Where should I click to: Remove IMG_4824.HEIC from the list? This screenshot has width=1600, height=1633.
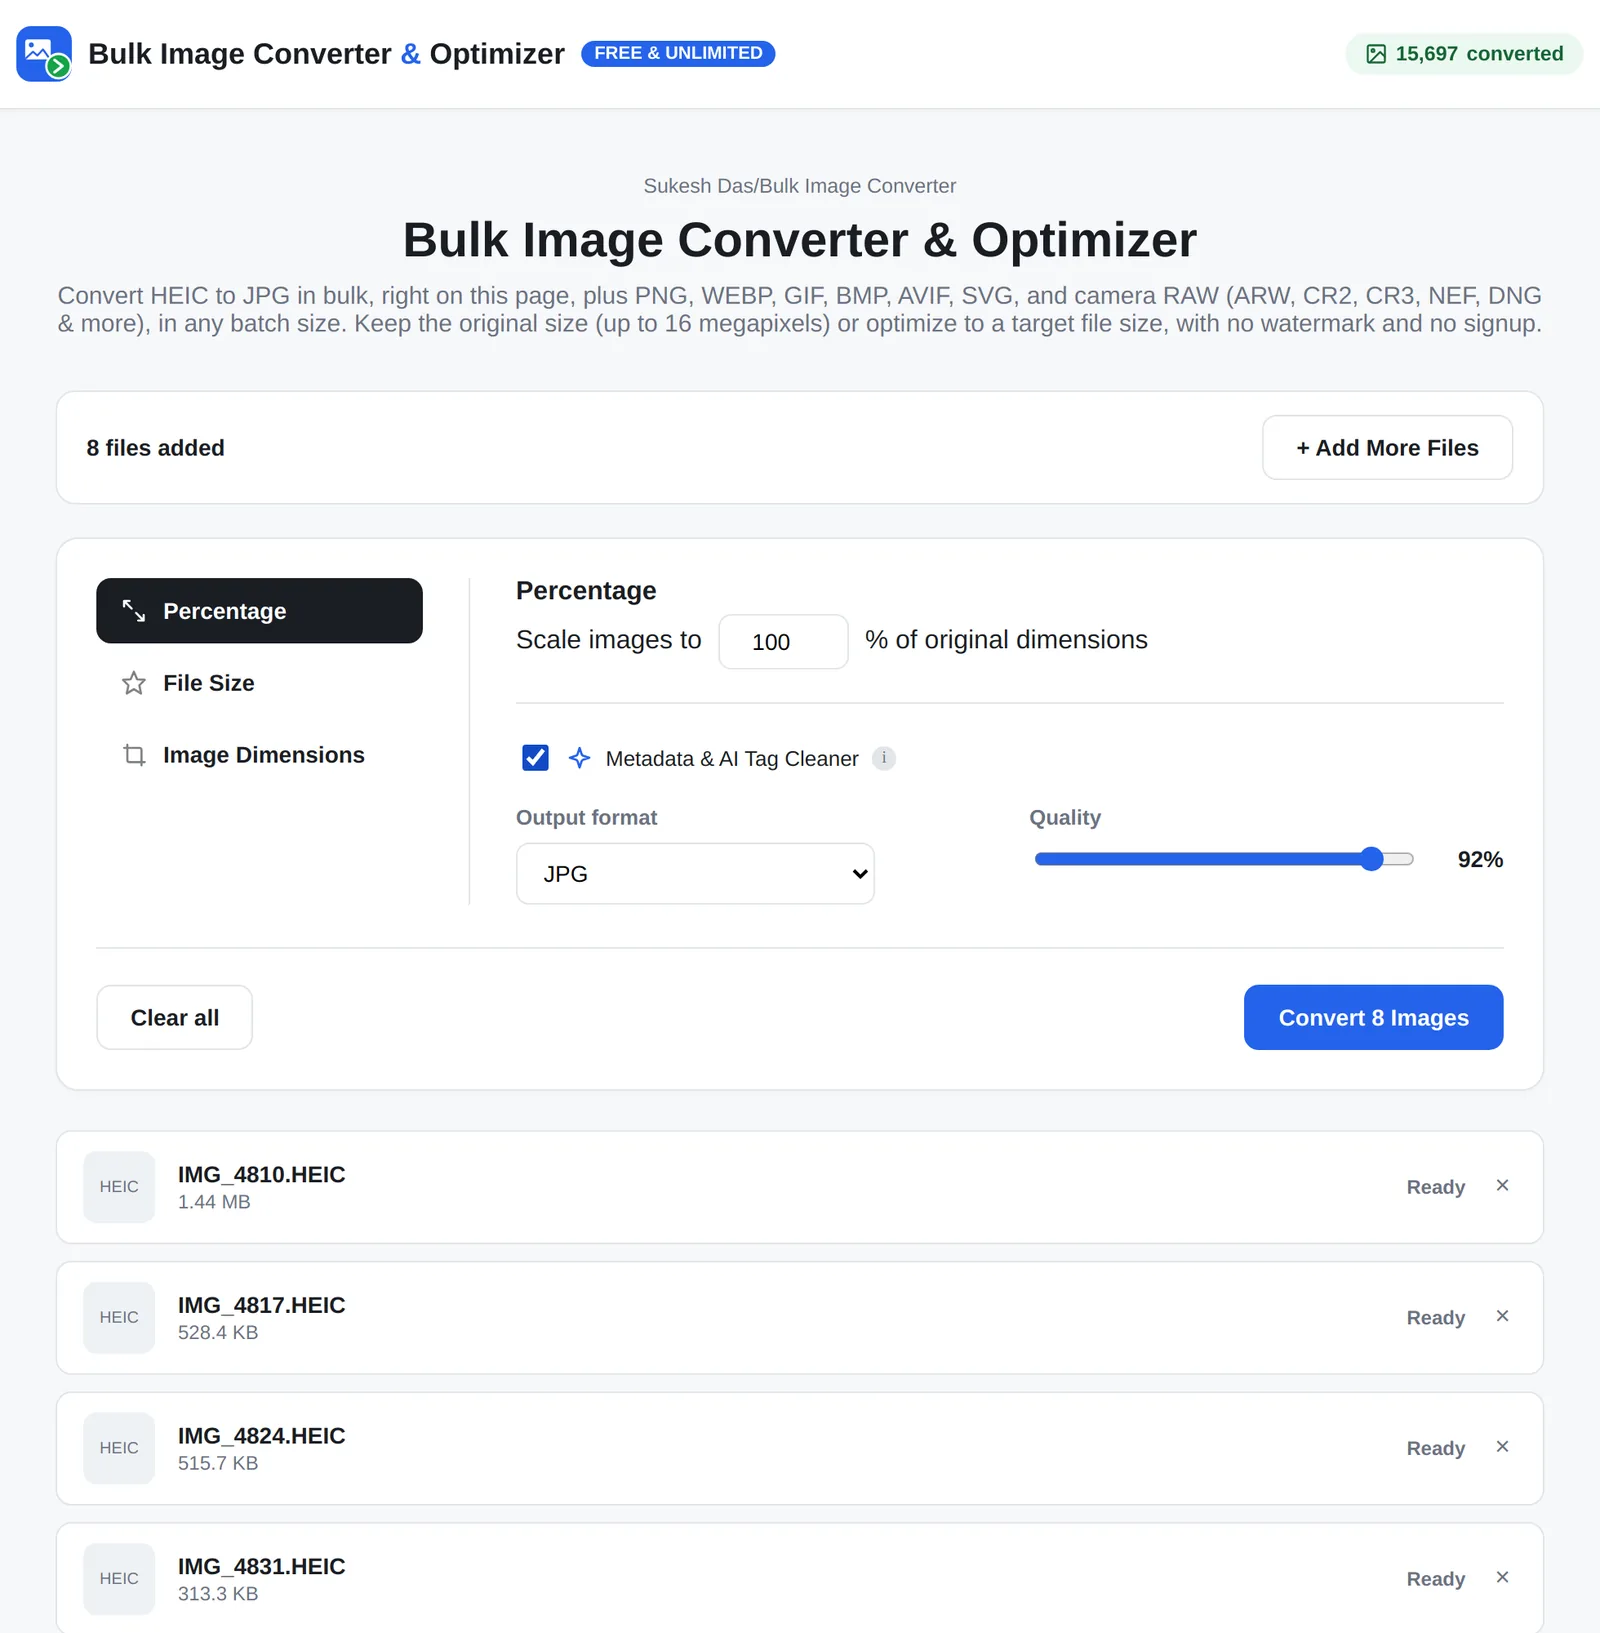pos(1502,1447)
